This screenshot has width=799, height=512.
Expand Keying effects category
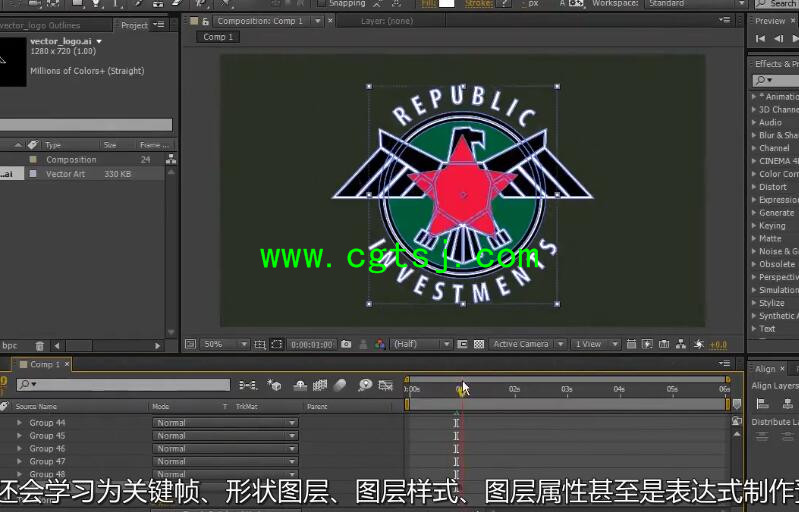tap(754, 226)
